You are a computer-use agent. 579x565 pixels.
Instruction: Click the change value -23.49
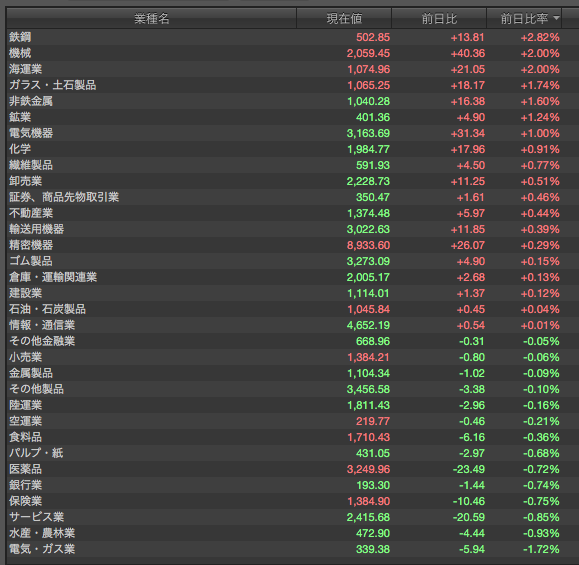(469, 469)
